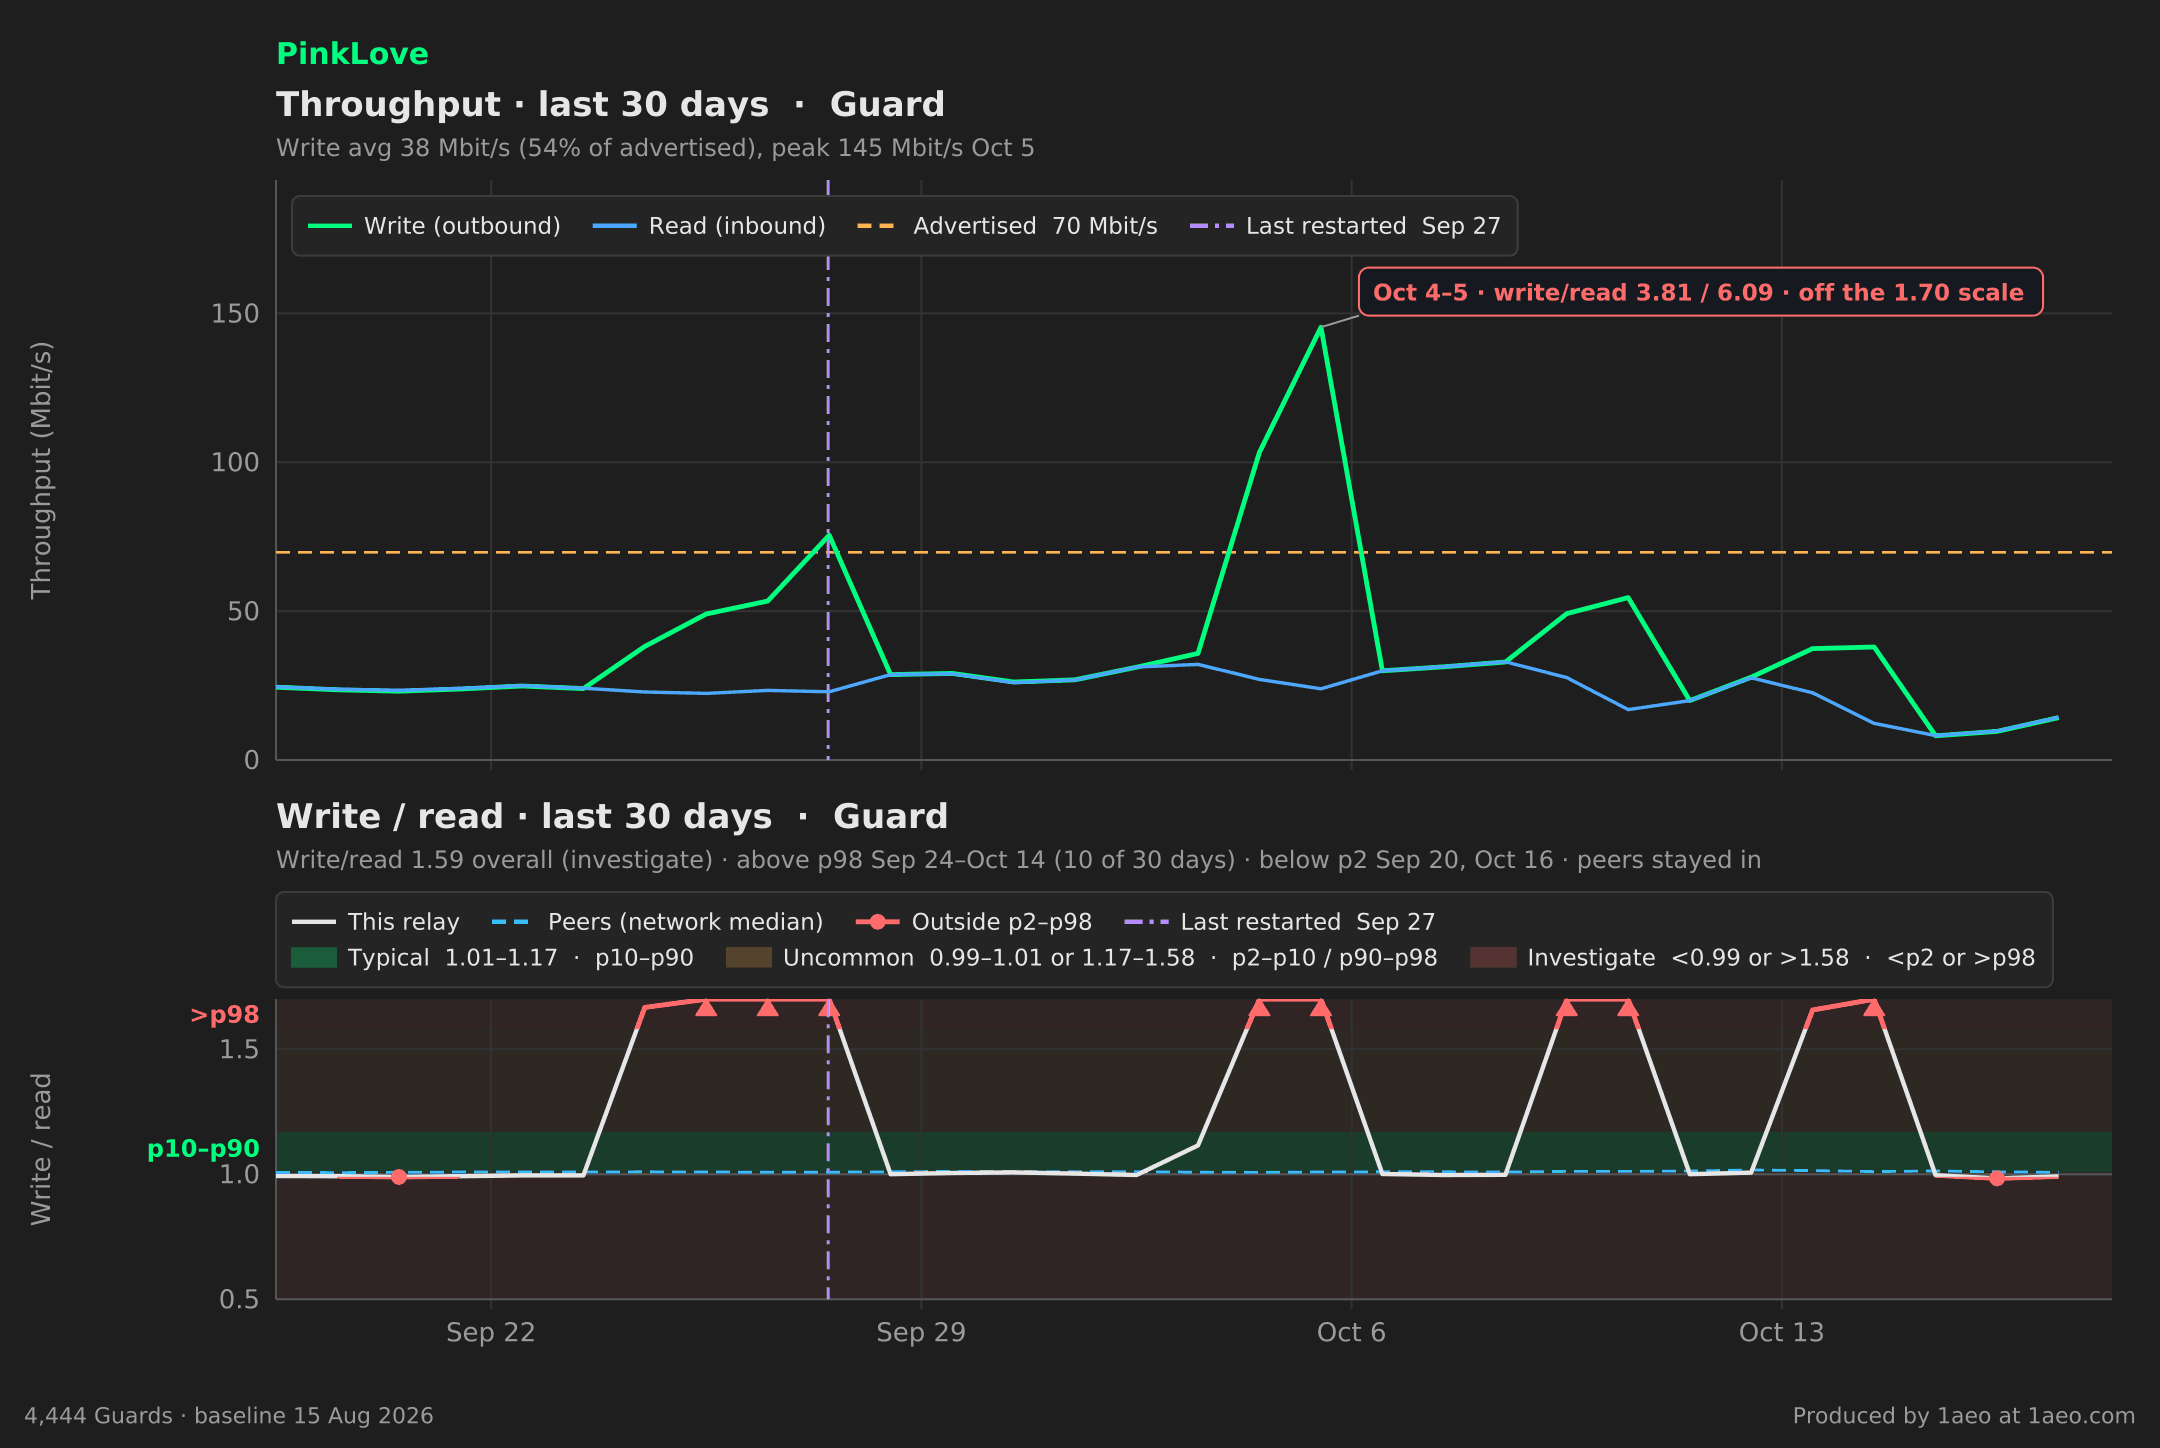
Task: Click the Write / read · last 30 days heading
Action: point(612,817)
